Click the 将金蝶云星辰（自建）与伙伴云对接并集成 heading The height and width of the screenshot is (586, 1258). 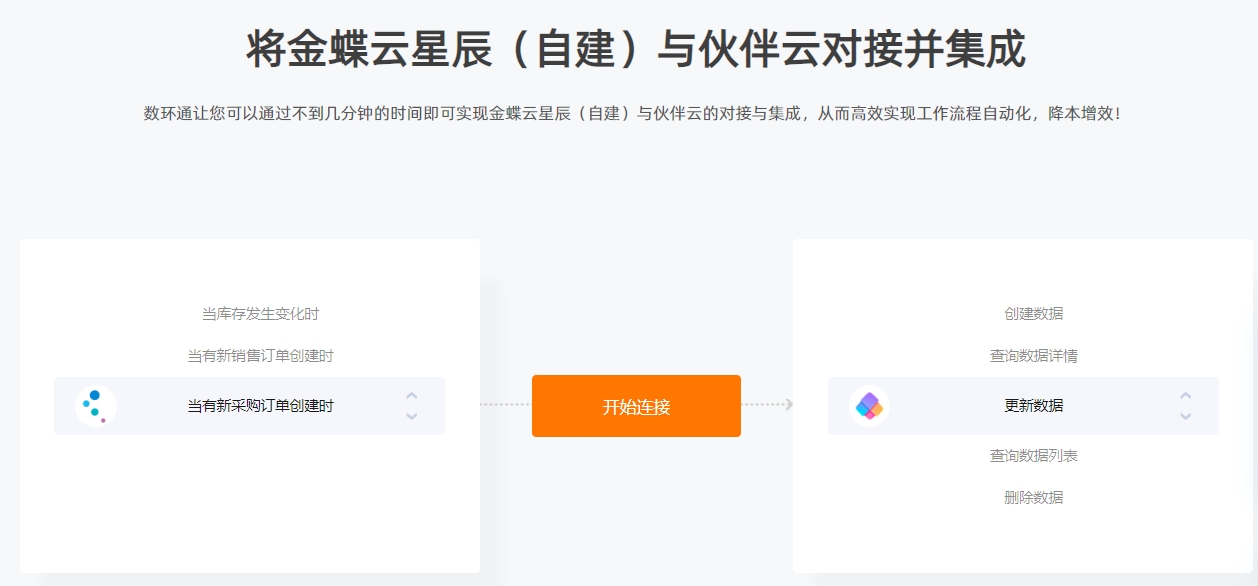pyautogui.click(x=636, y=49)
